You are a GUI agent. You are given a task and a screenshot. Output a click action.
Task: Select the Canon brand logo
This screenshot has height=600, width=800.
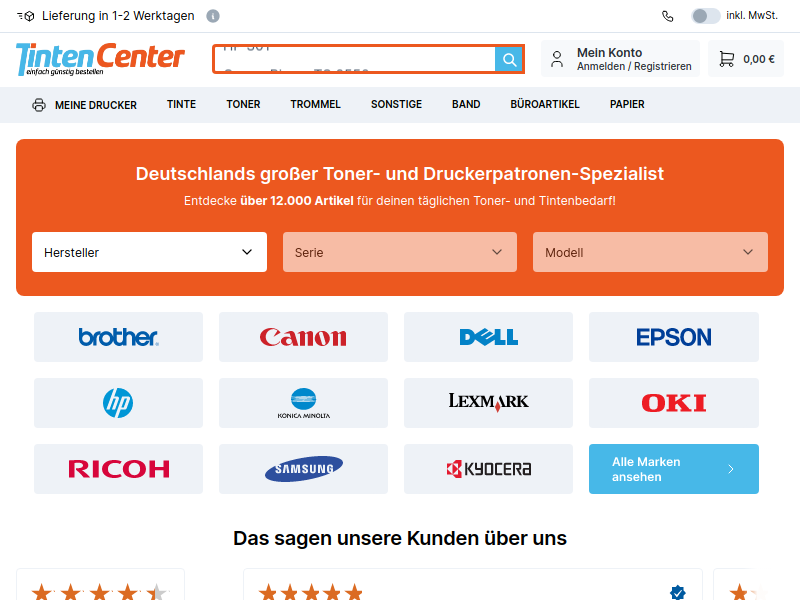click(x=303, y=337)
